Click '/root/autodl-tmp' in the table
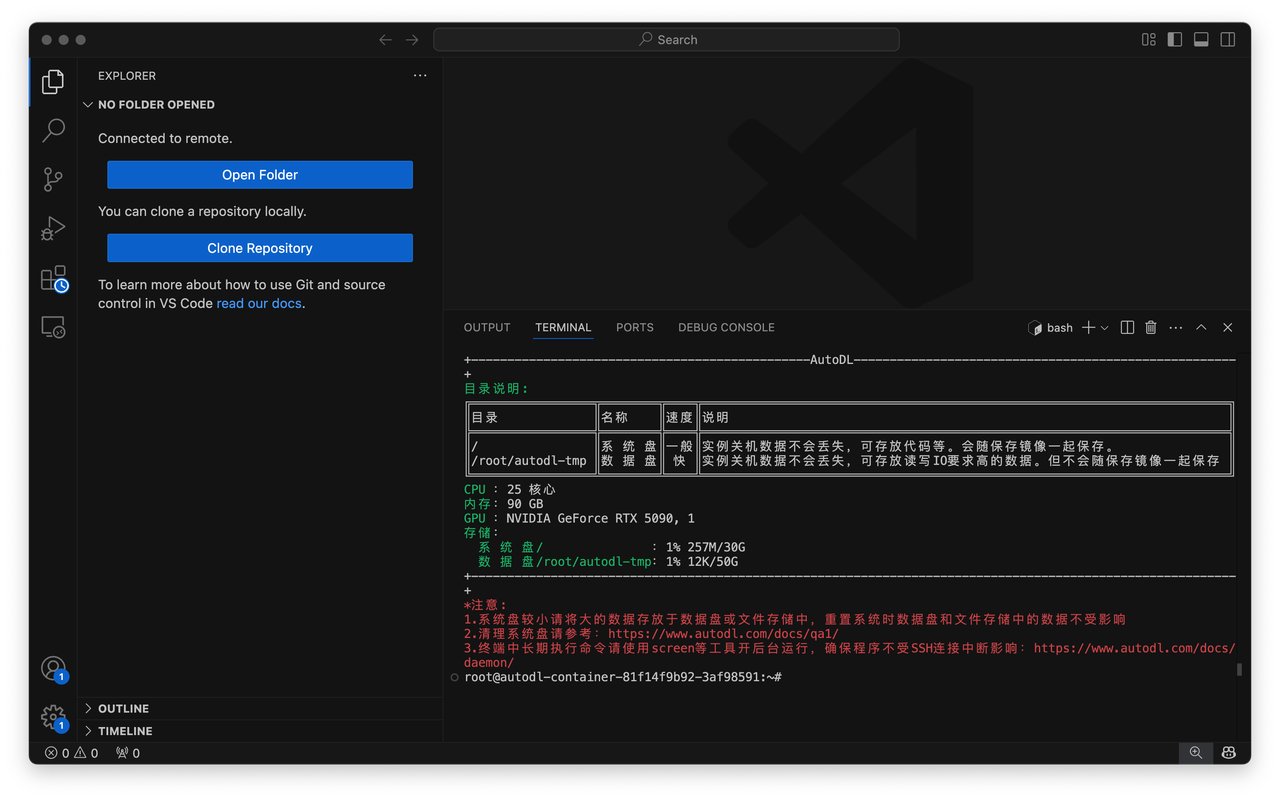The width and height of the screenshot is (1280, 800). tap(529, 461)
